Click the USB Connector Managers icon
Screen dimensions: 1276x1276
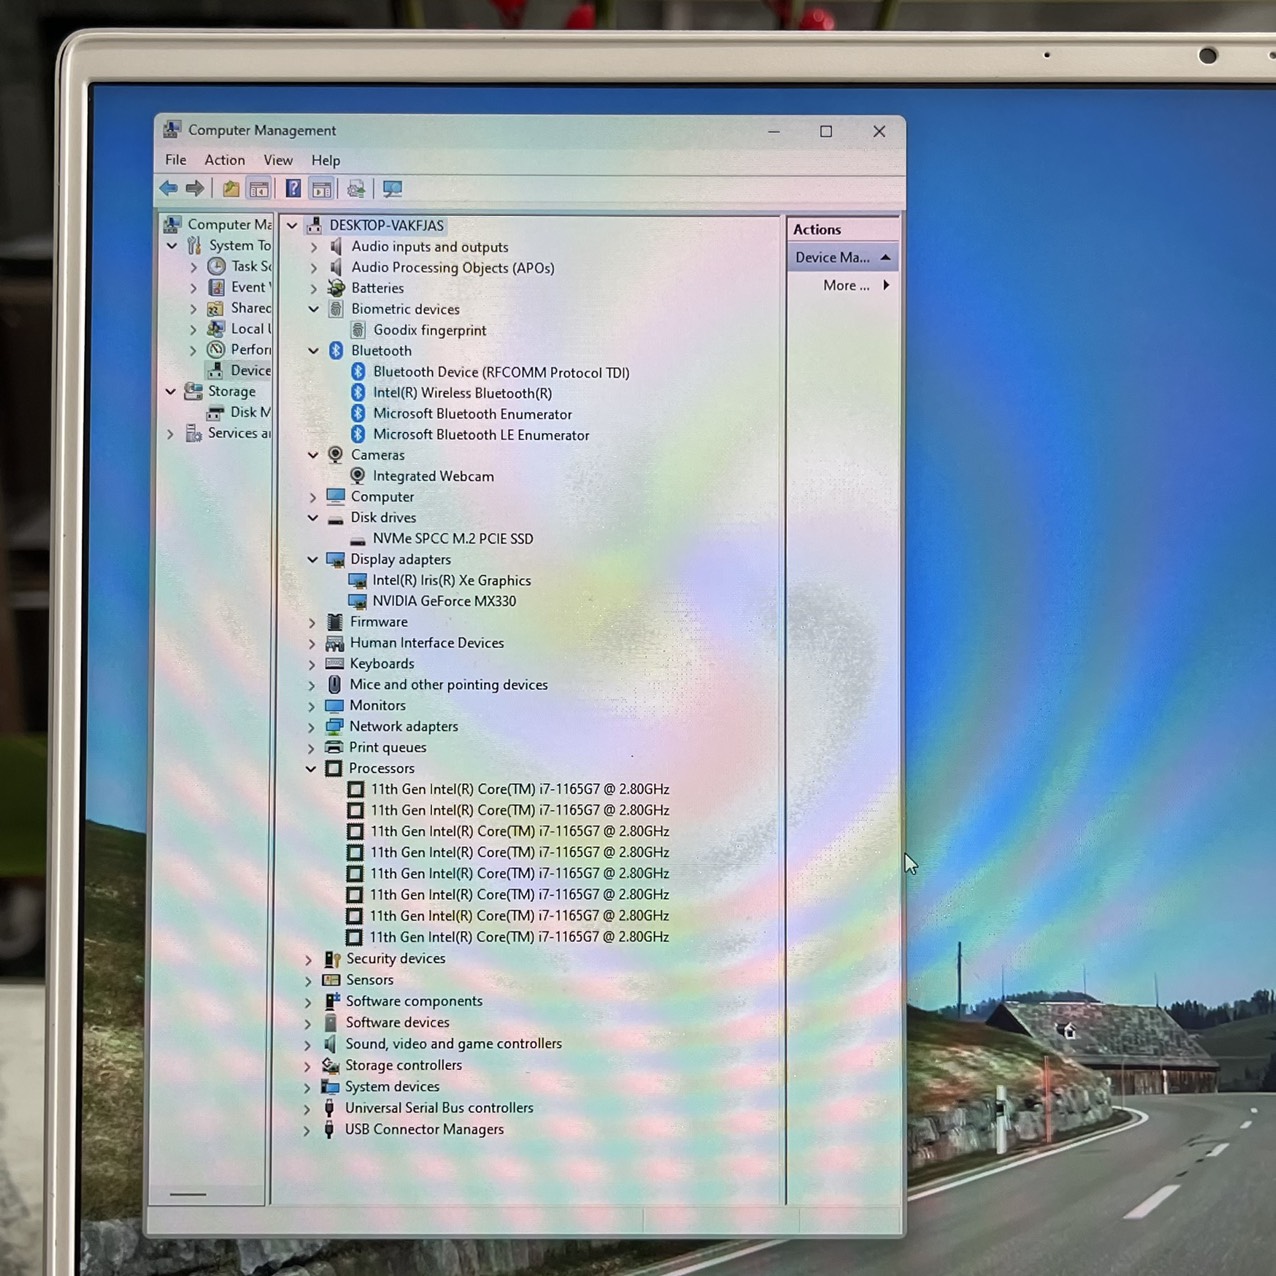(329, 1130)
